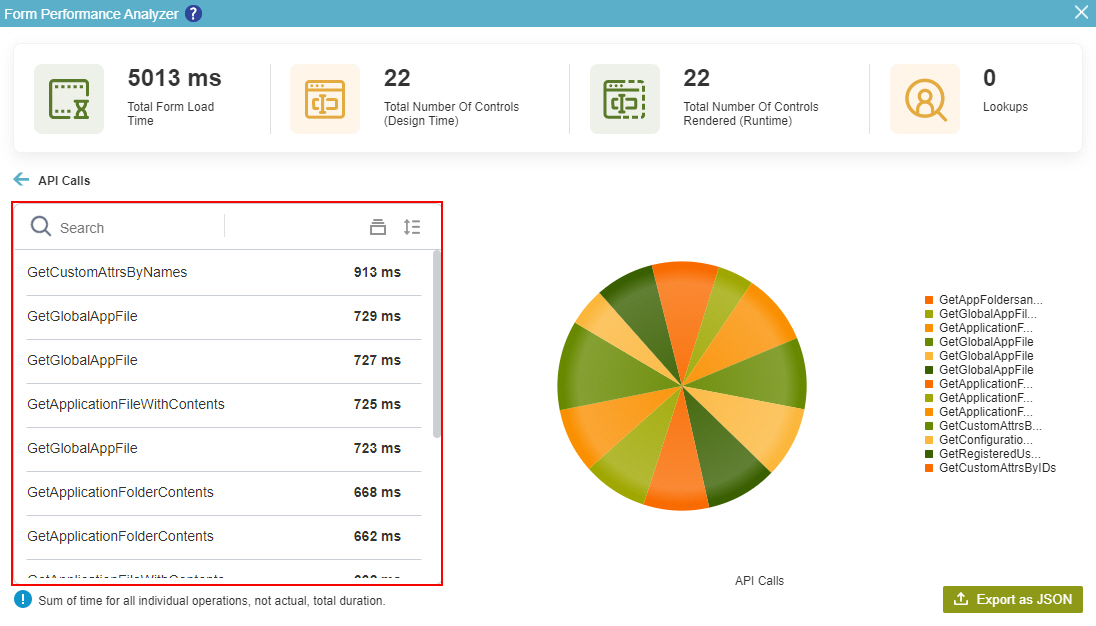This screenshot has width=1096, height=626.
Task: Click the GetCustomAttrsByIDs legend swatch
Action: [929, 467]
